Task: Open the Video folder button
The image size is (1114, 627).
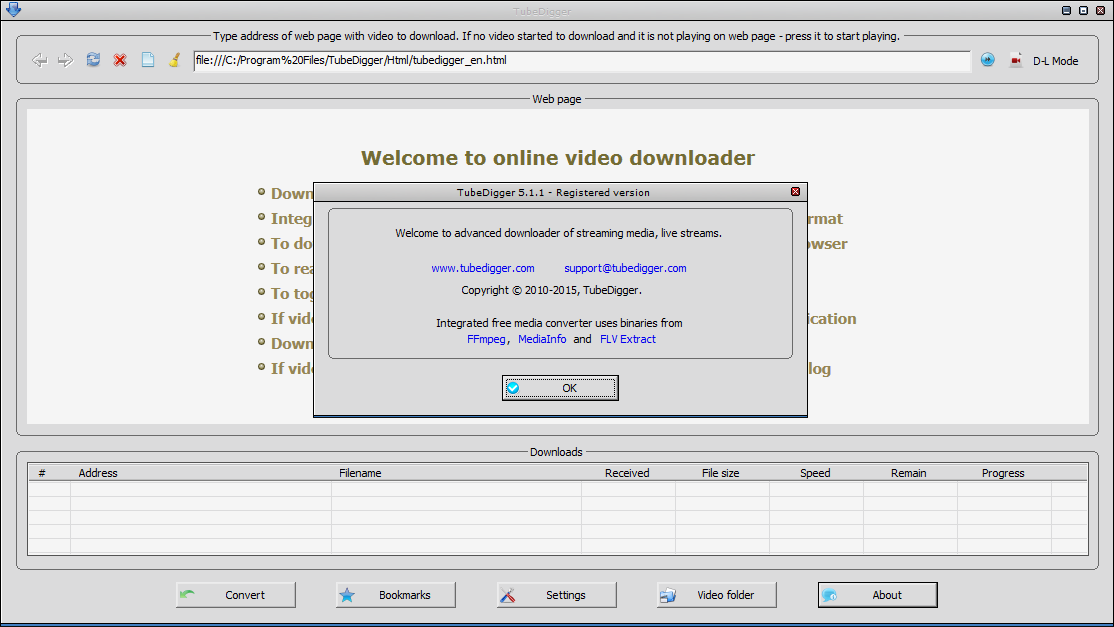Action: (x=717, y=595)
